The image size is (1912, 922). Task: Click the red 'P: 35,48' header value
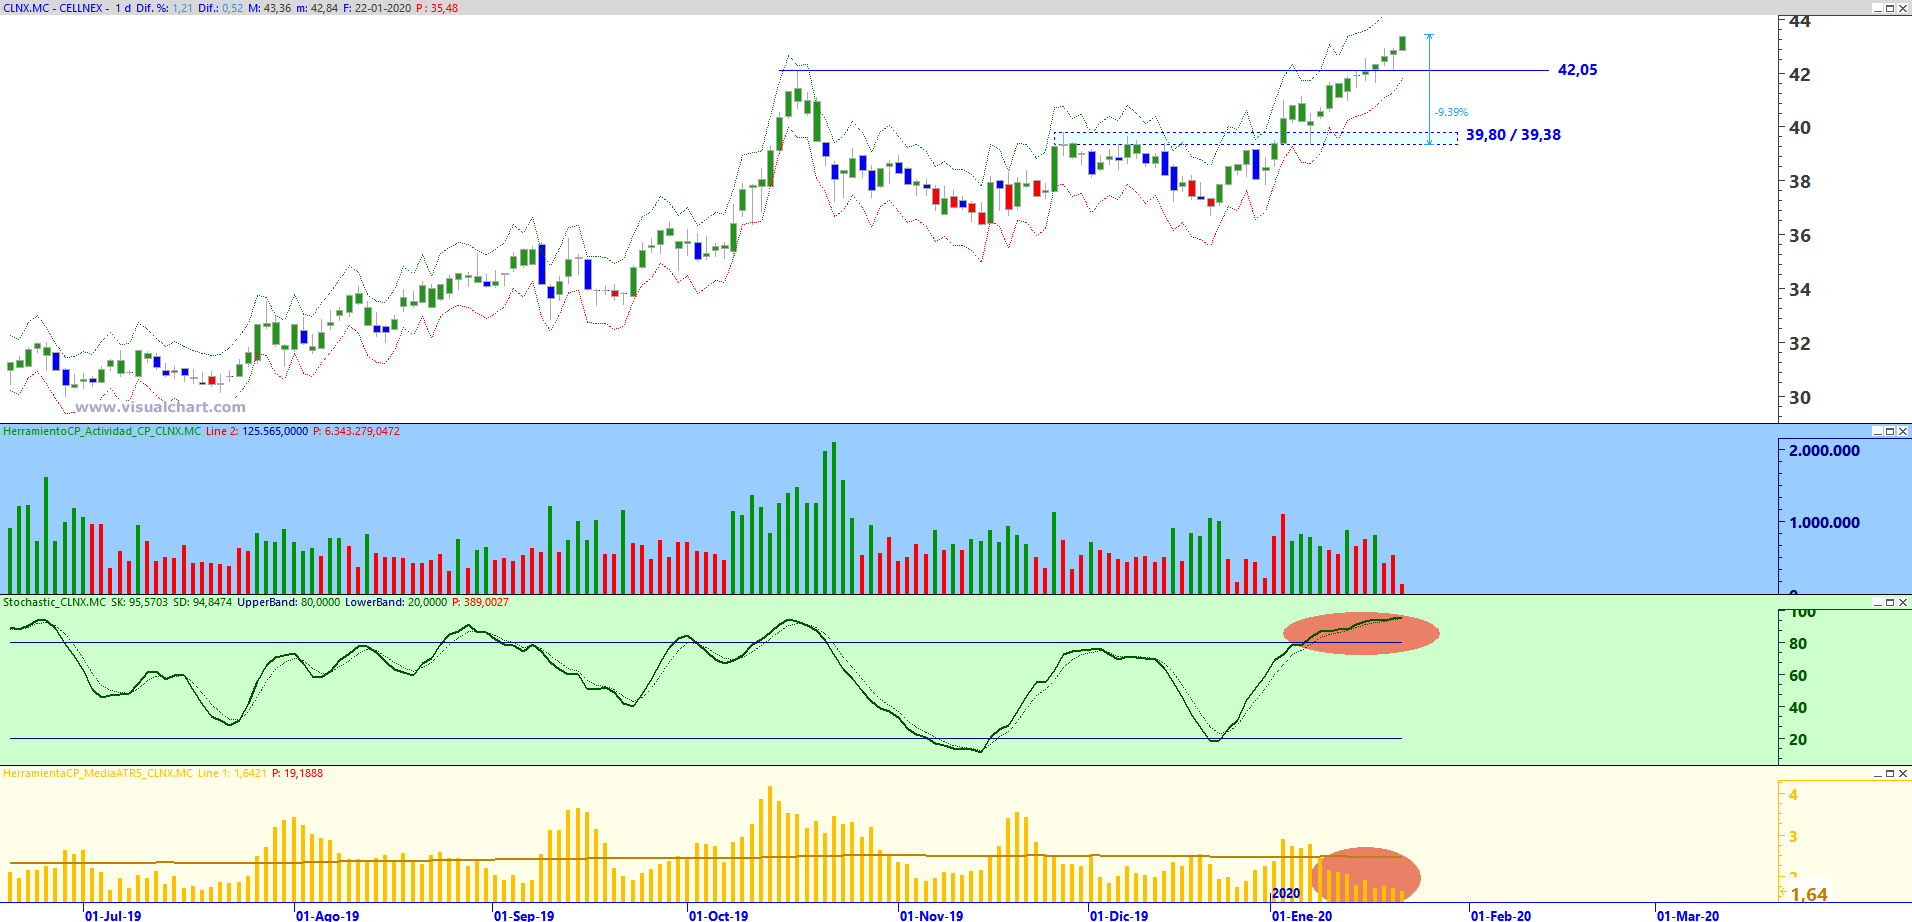click(436, 8)
